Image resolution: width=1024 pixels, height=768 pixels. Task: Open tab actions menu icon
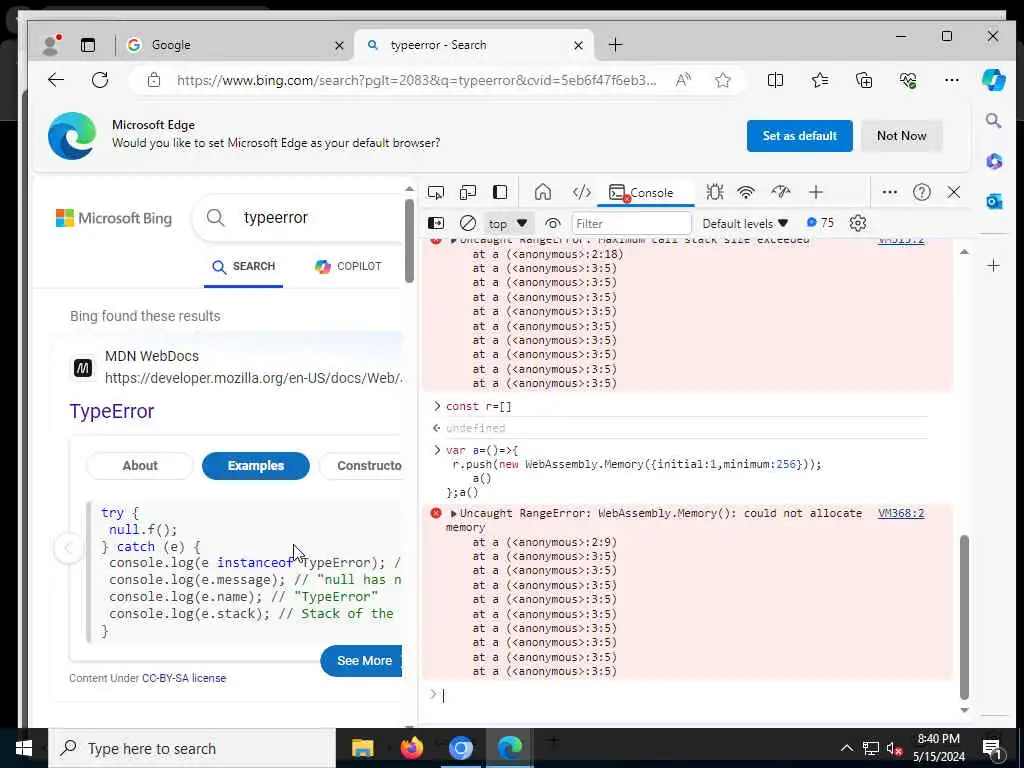coord(88,45)
